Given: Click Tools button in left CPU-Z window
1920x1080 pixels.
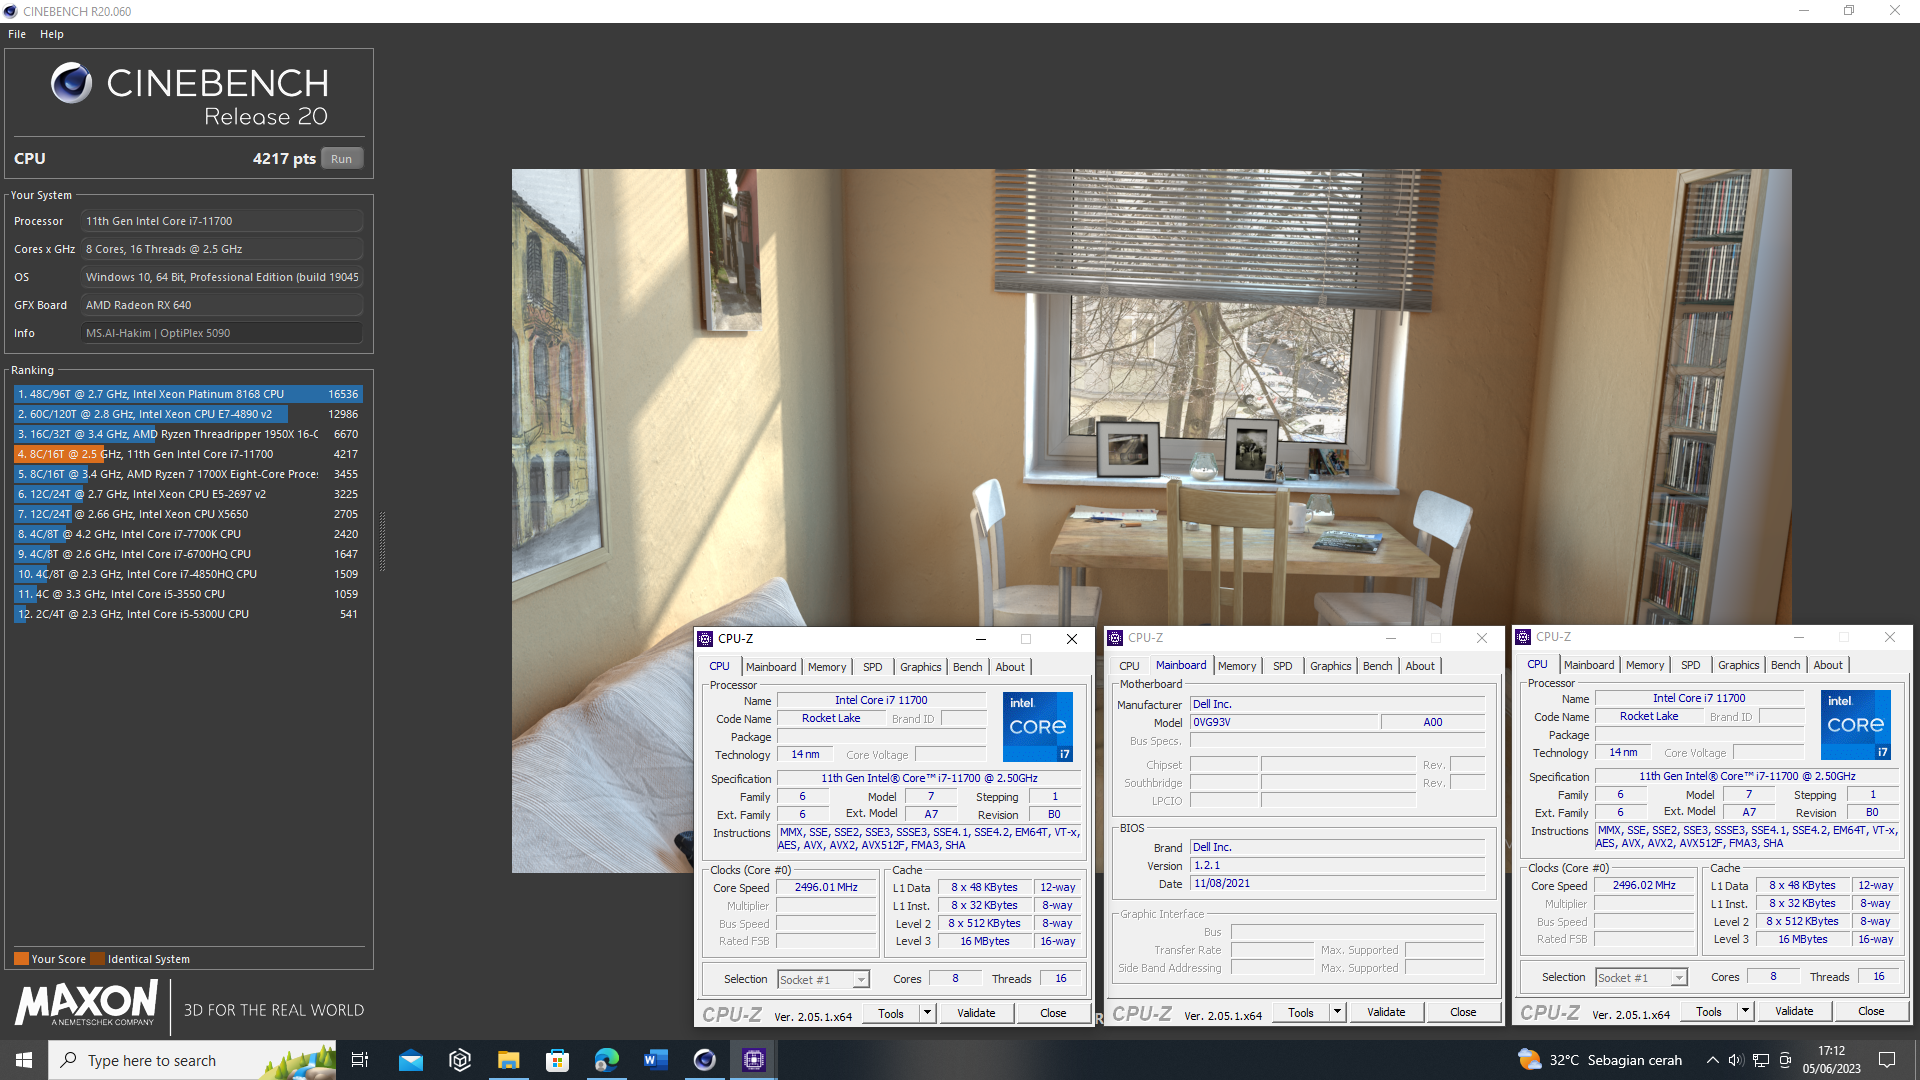Looking at the screenshot, I should point(890,1013).
